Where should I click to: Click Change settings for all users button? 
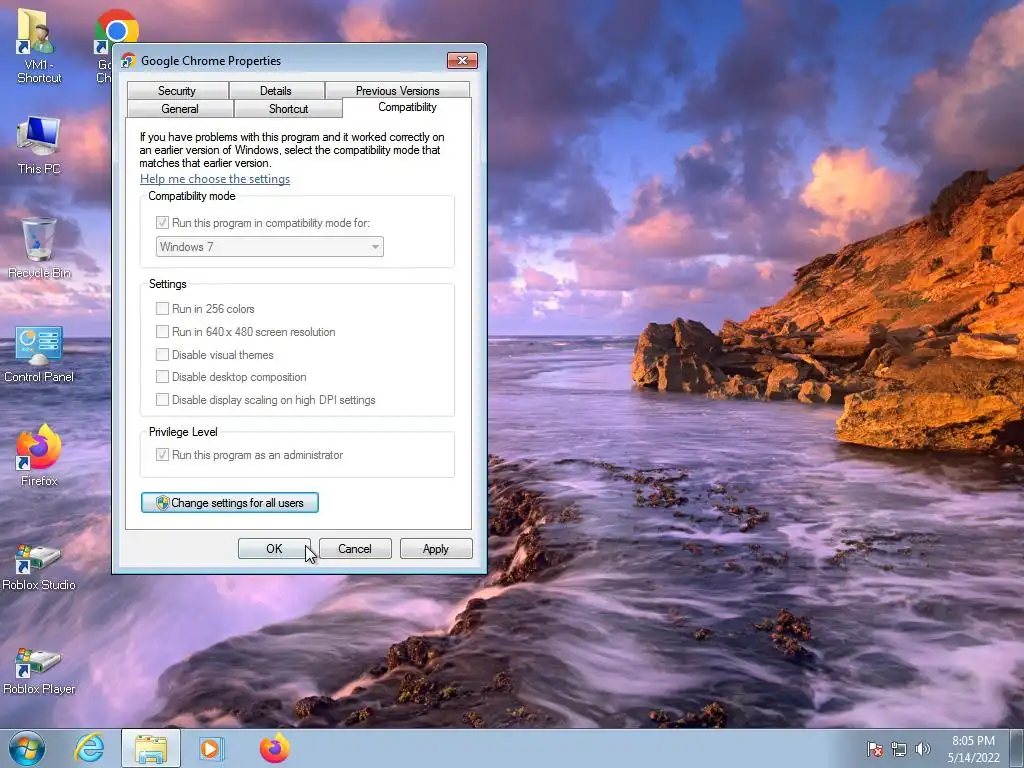pyautogui.click(x=230, y=503)
